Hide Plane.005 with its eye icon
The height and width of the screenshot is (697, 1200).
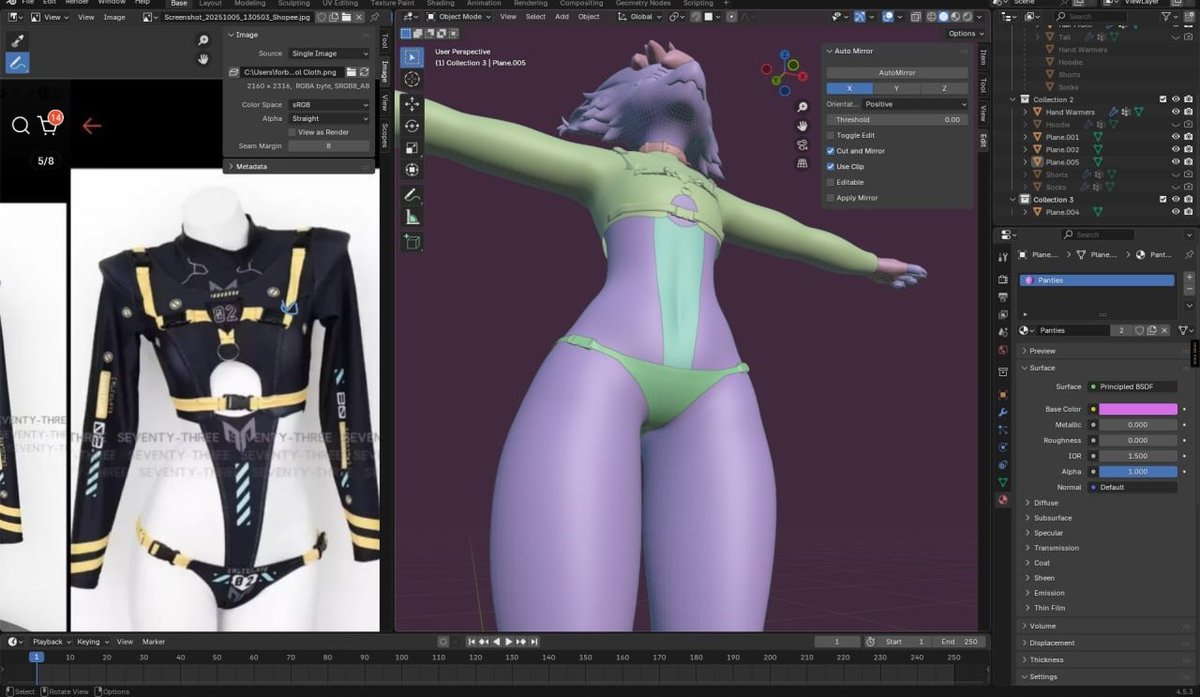click(x=1175, y=162)
